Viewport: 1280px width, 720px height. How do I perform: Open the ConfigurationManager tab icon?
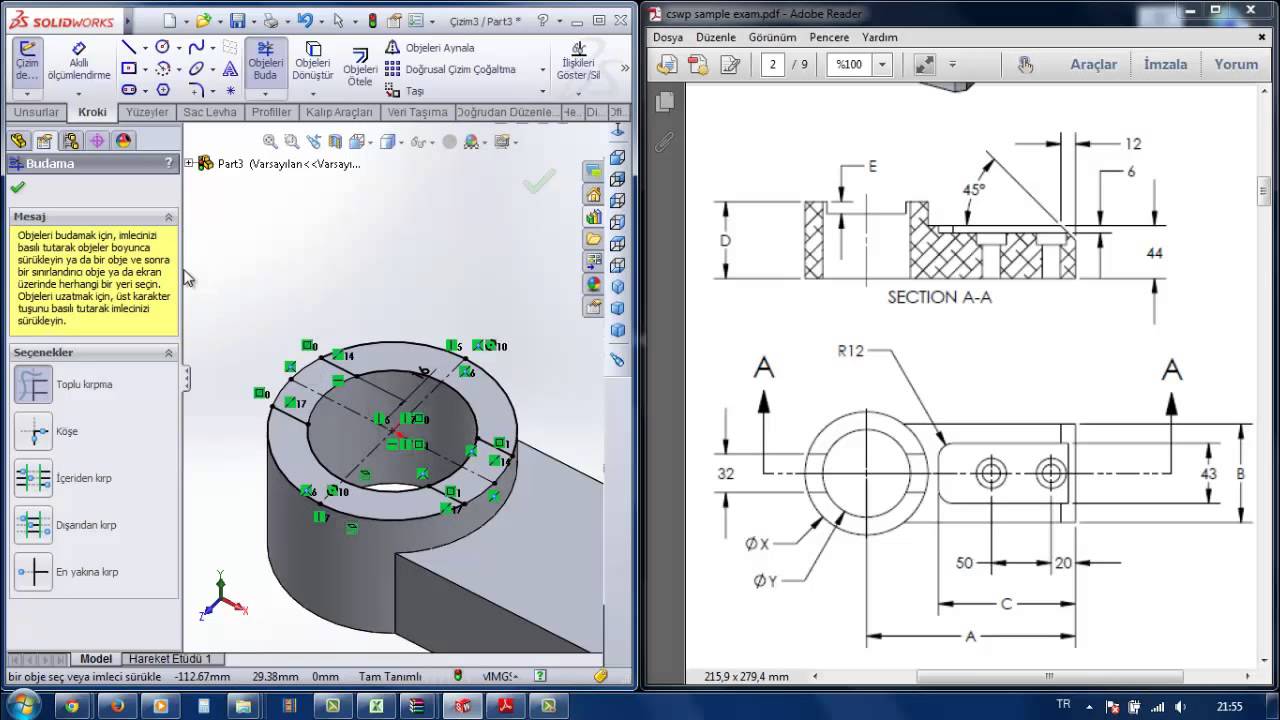coord(70,141)
